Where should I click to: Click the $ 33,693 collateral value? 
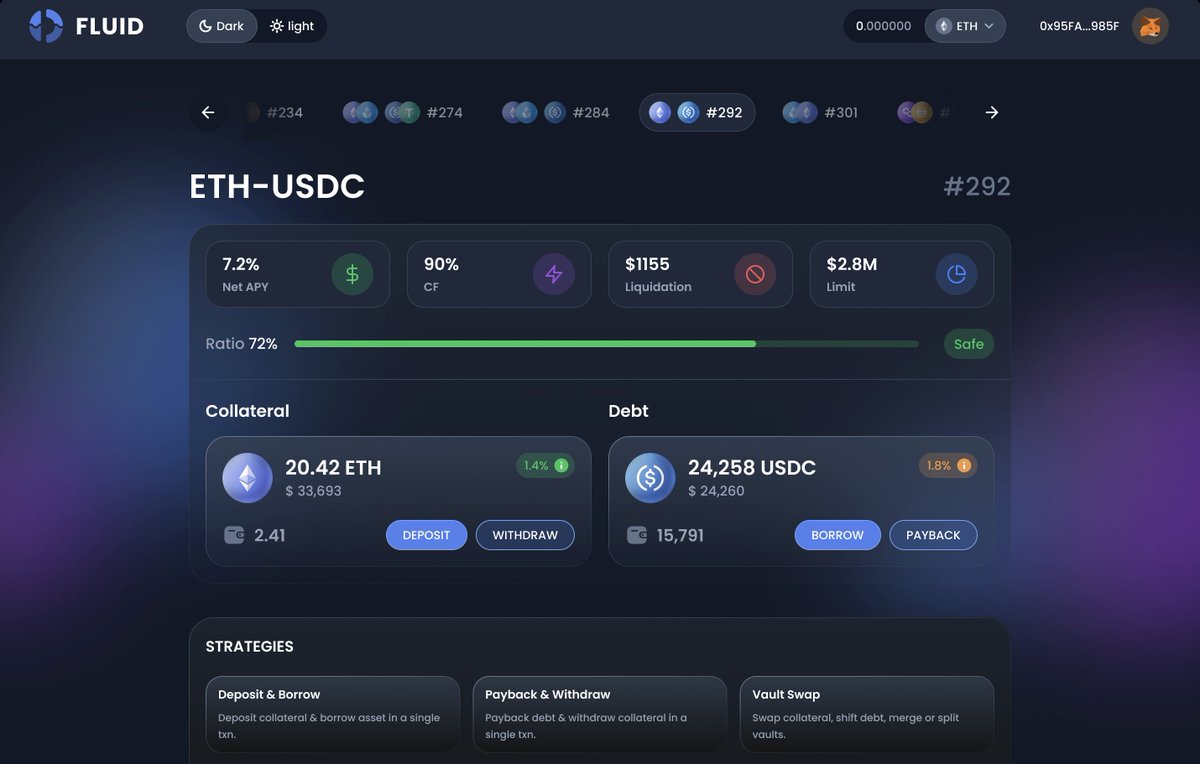pyautogui.click(x=313, y=491)
